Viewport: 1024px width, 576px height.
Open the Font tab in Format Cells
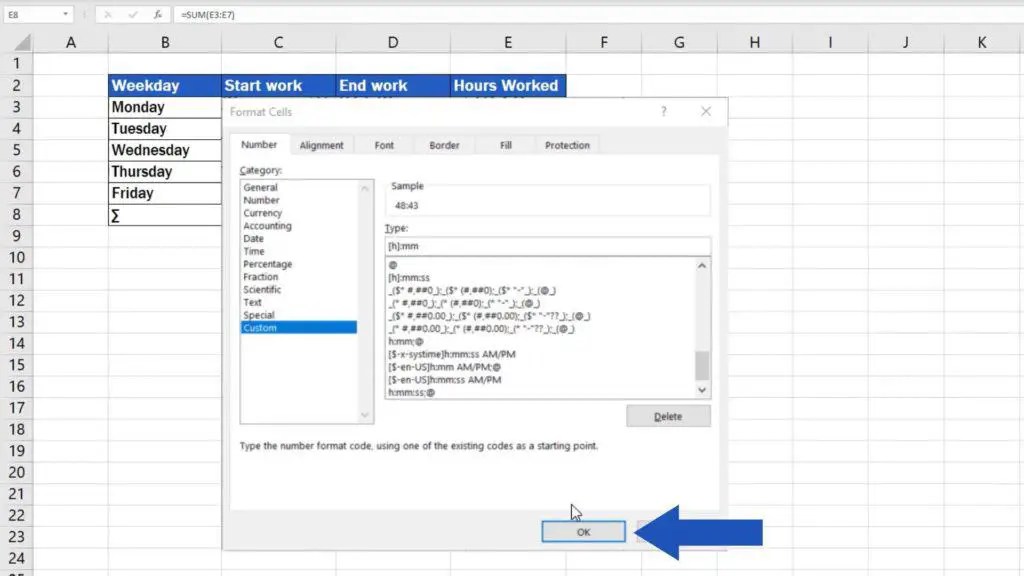(x=383, y=144)
